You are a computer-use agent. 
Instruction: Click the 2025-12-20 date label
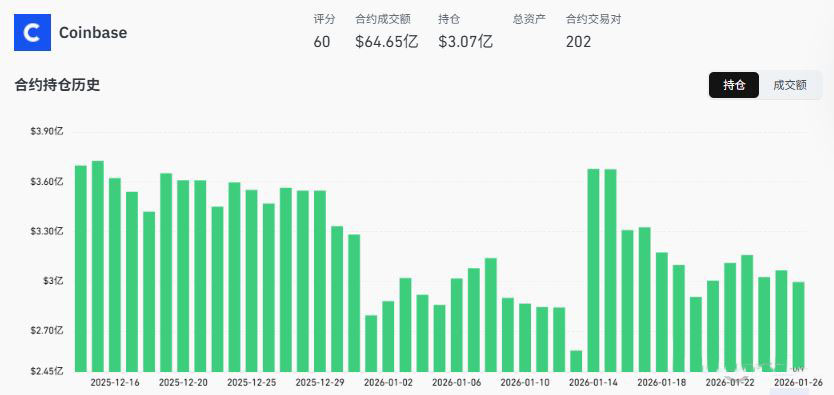pos(184,383)
